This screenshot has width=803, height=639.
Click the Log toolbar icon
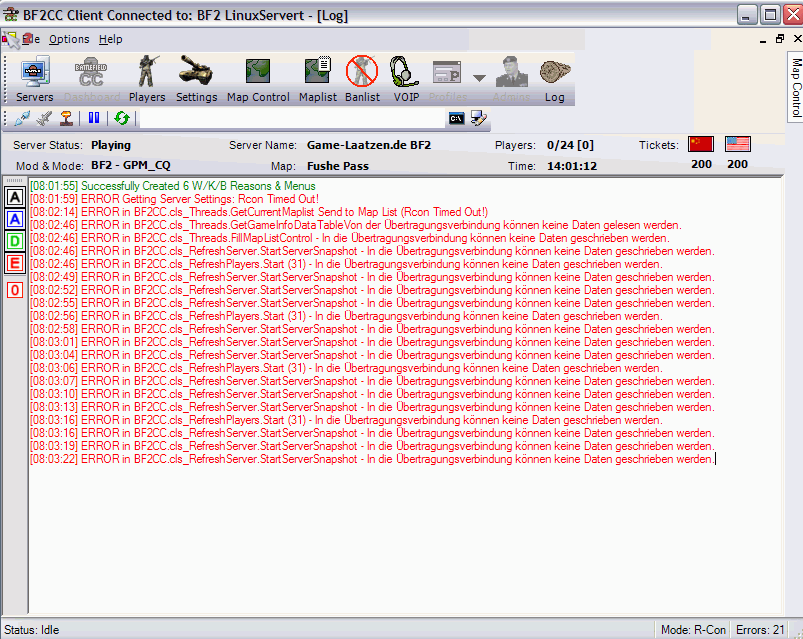tap(554, 79)
